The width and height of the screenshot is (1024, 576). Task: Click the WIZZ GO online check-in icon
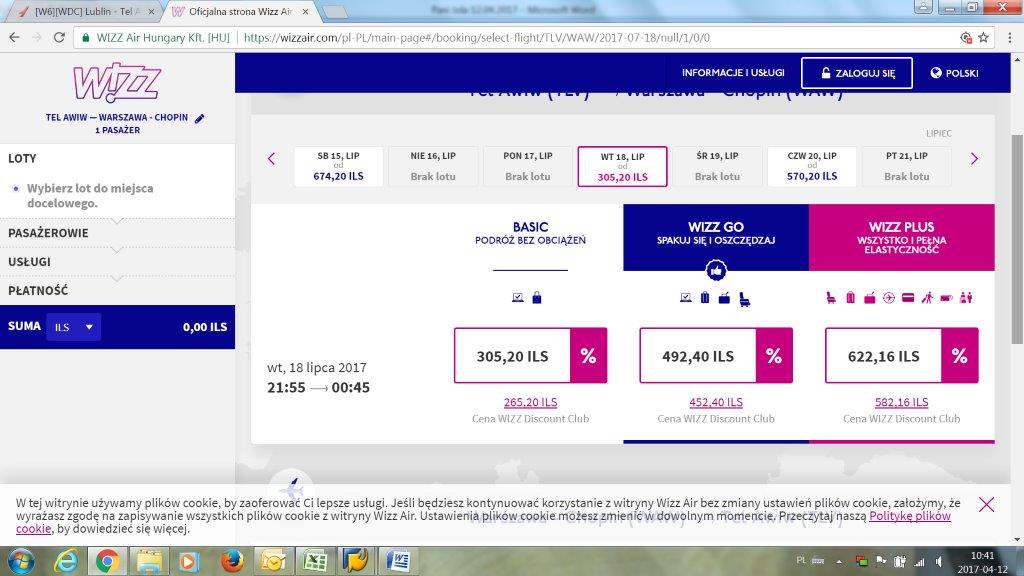click(x=686, y=298)
